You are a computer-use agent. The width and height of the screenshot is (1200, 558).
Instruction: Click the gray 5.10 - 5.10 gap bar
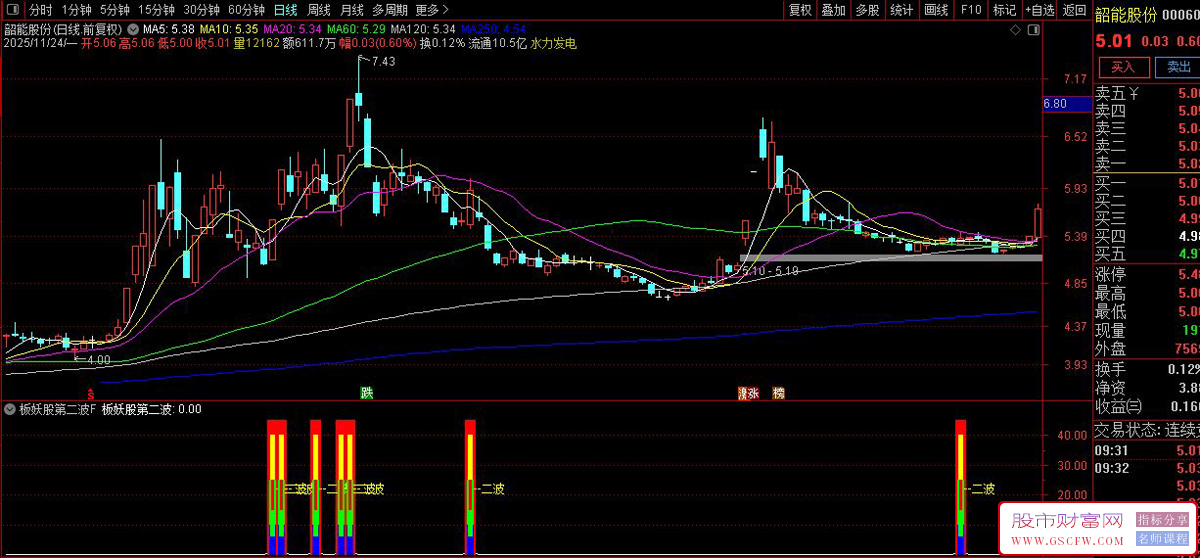pyautogui.click(x=890, y=258)
